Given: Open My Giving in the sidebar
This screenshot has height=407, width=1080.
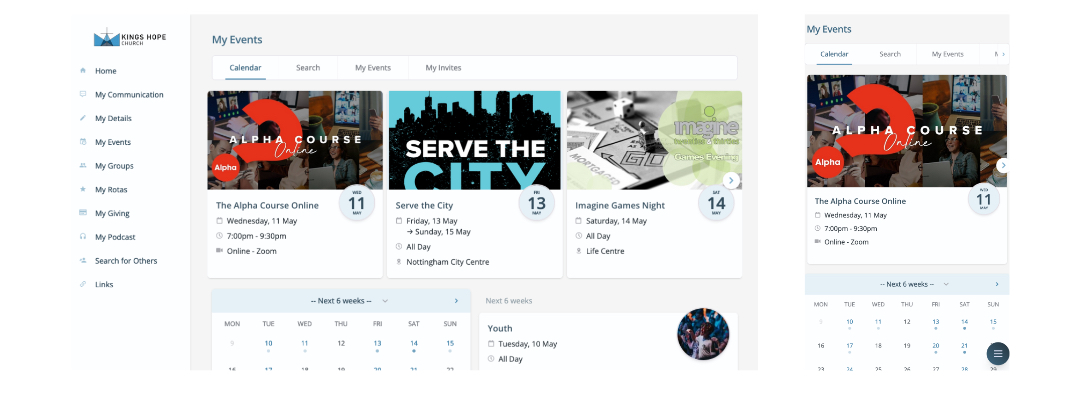Looking at the screenshot, I should point(112,213).
